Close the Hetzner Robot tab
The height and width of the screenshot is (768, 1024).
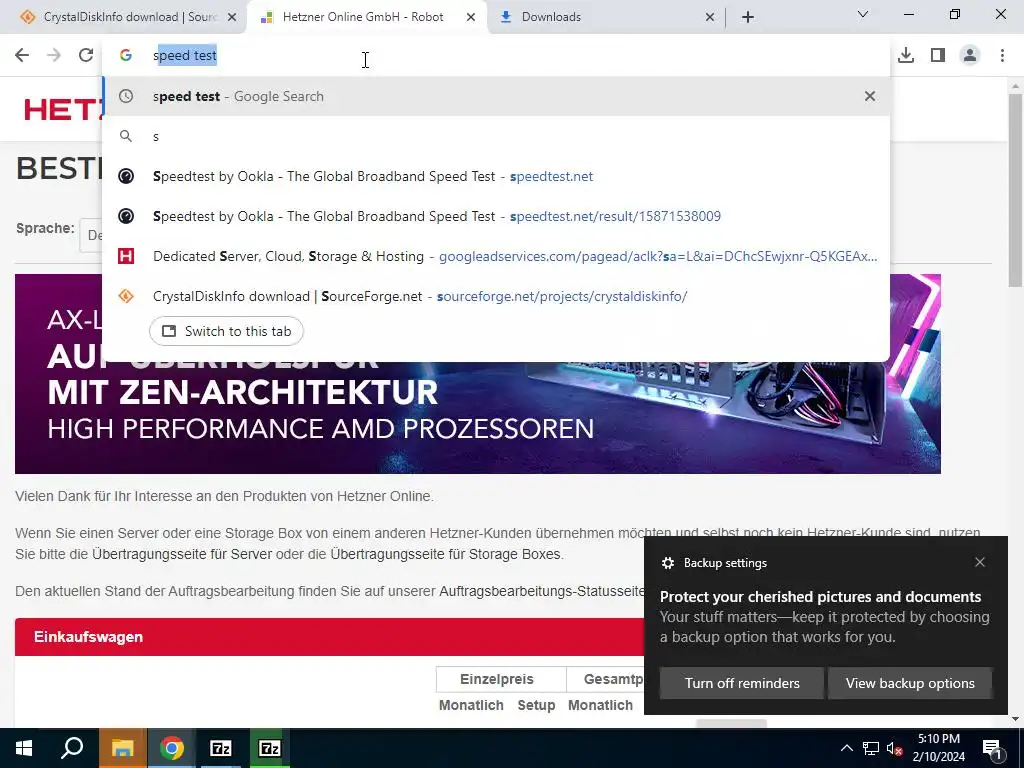pyautogui.click(x=471, y=17)
